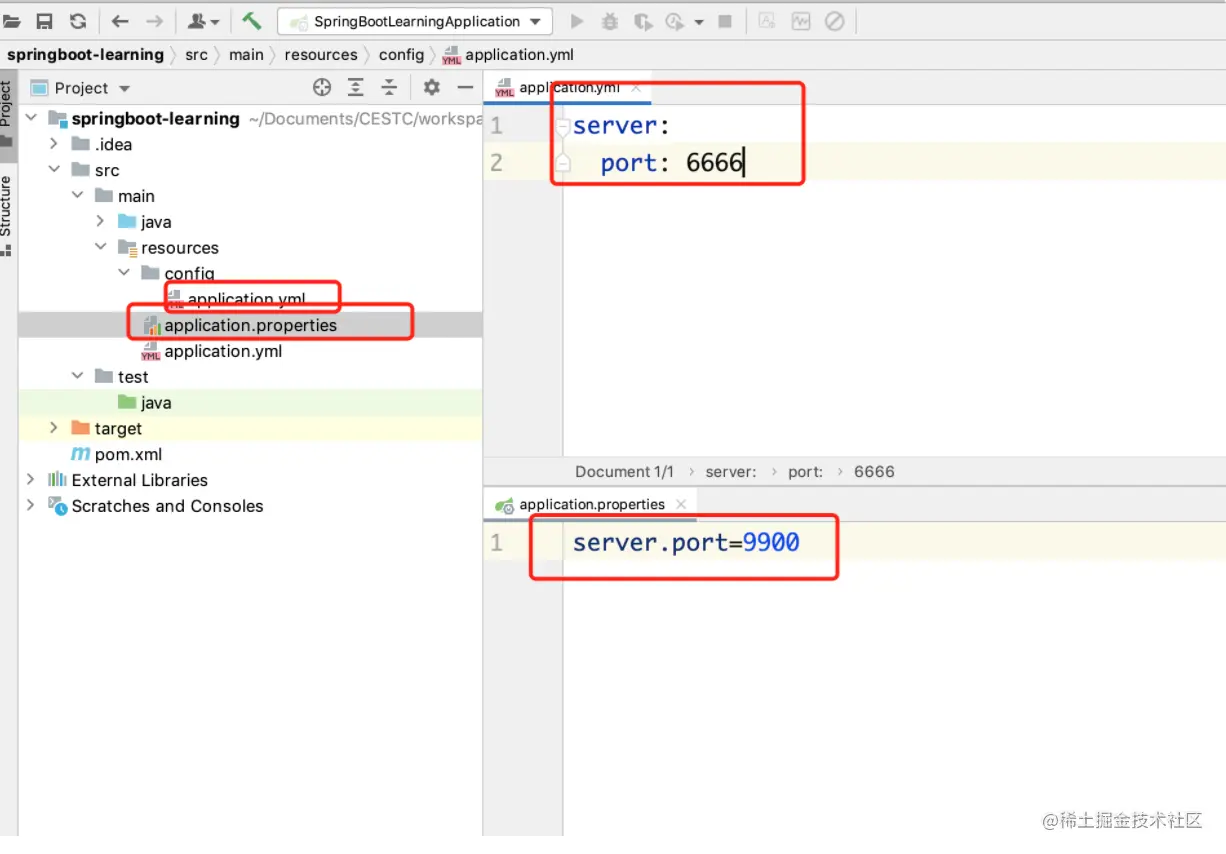
Task: Select the resources folder in project tree
Action: click(179, 248)
